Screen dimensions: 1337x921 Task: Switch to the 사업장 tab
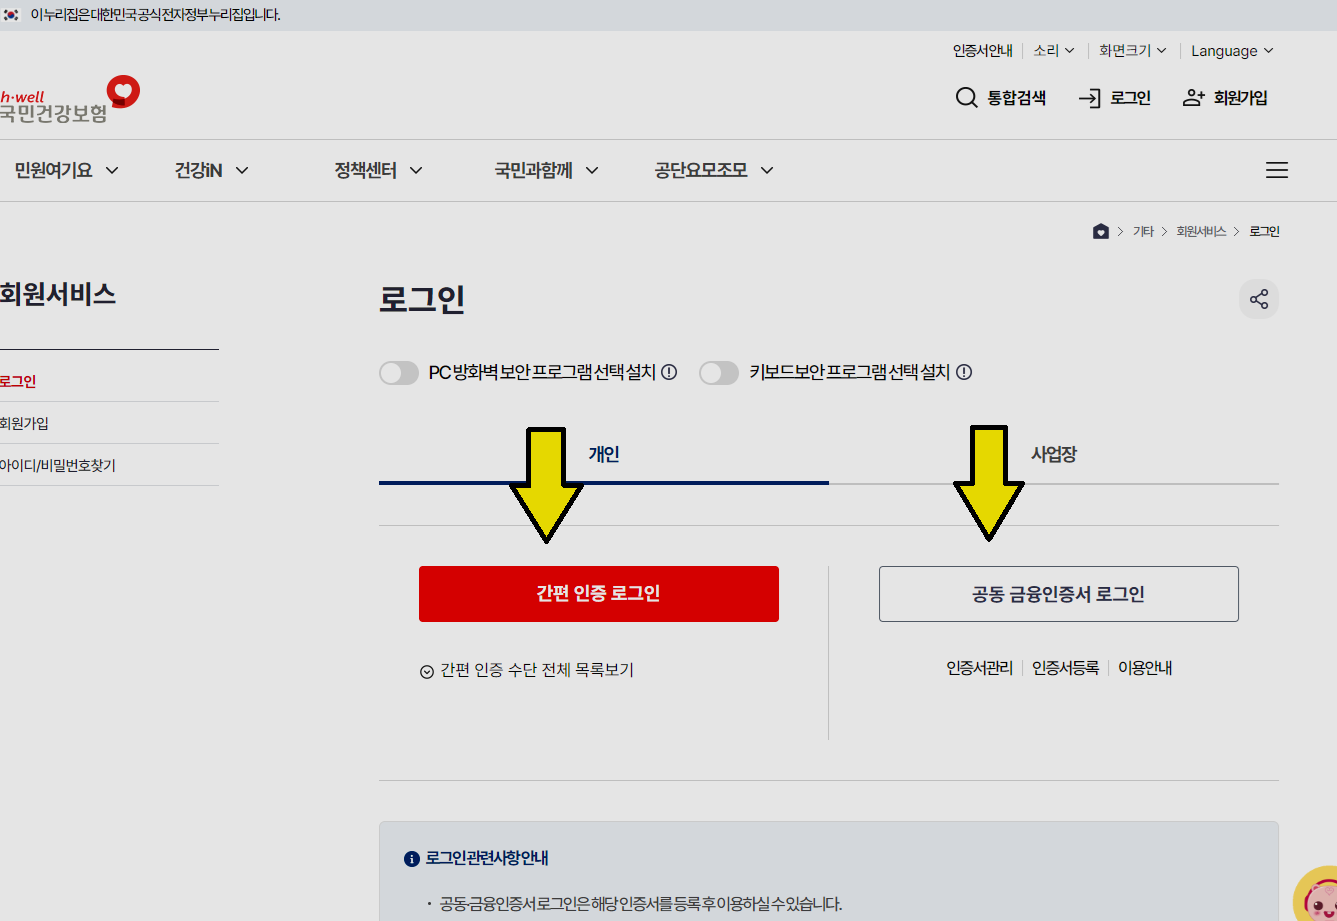click(x=1053, y=453)
